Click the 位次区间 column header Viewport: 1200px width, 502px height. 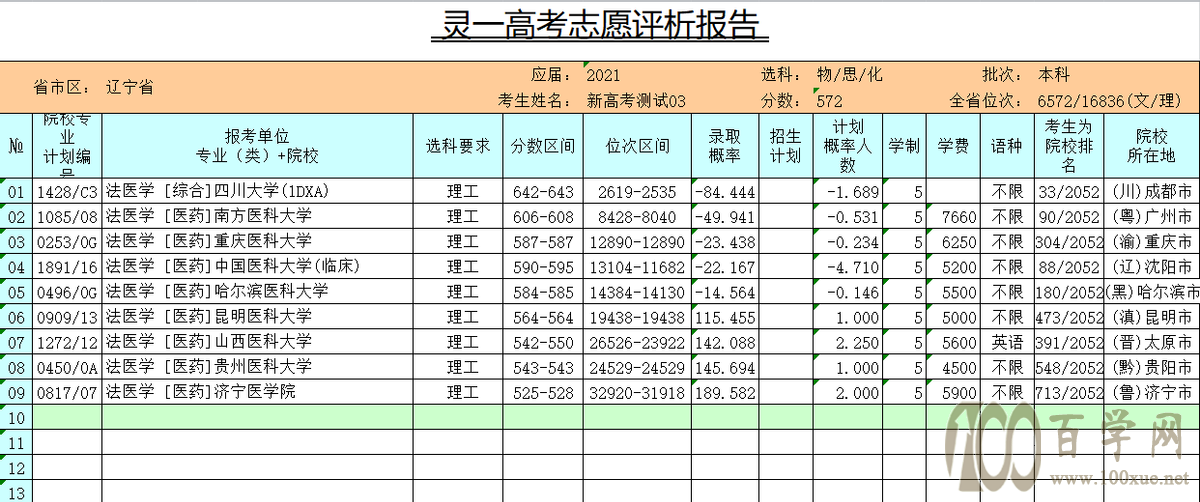(638, 146)
